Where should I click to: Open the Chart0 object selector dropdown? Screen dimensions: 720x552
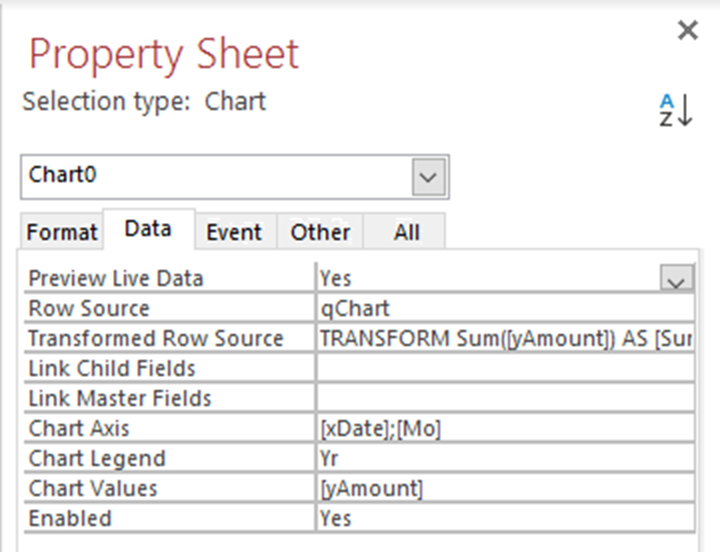click(x=429, y=177)
